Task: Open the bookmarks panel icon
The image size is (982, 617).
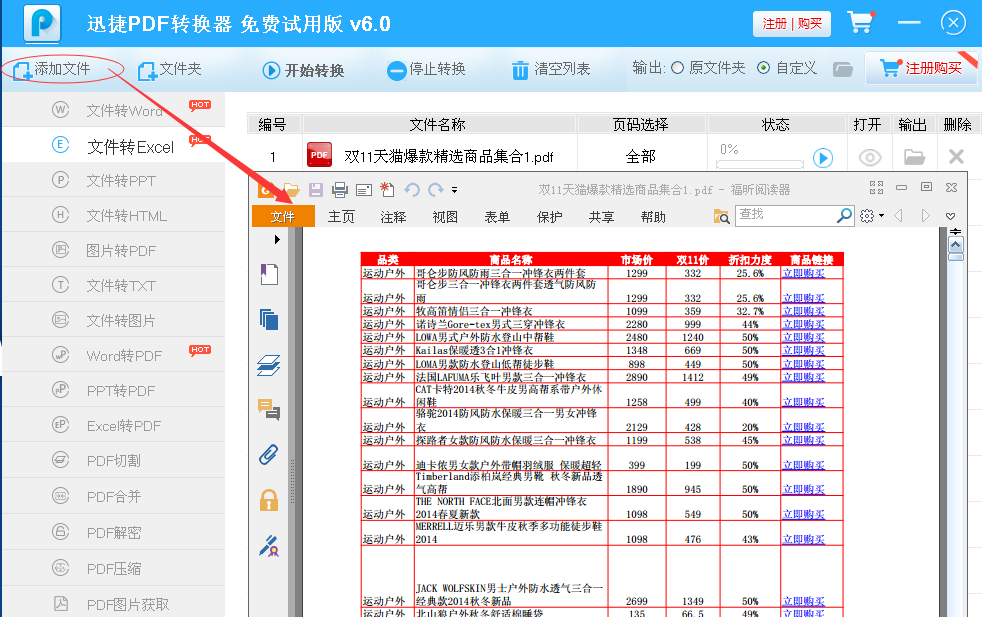Action: pos(269,274)
